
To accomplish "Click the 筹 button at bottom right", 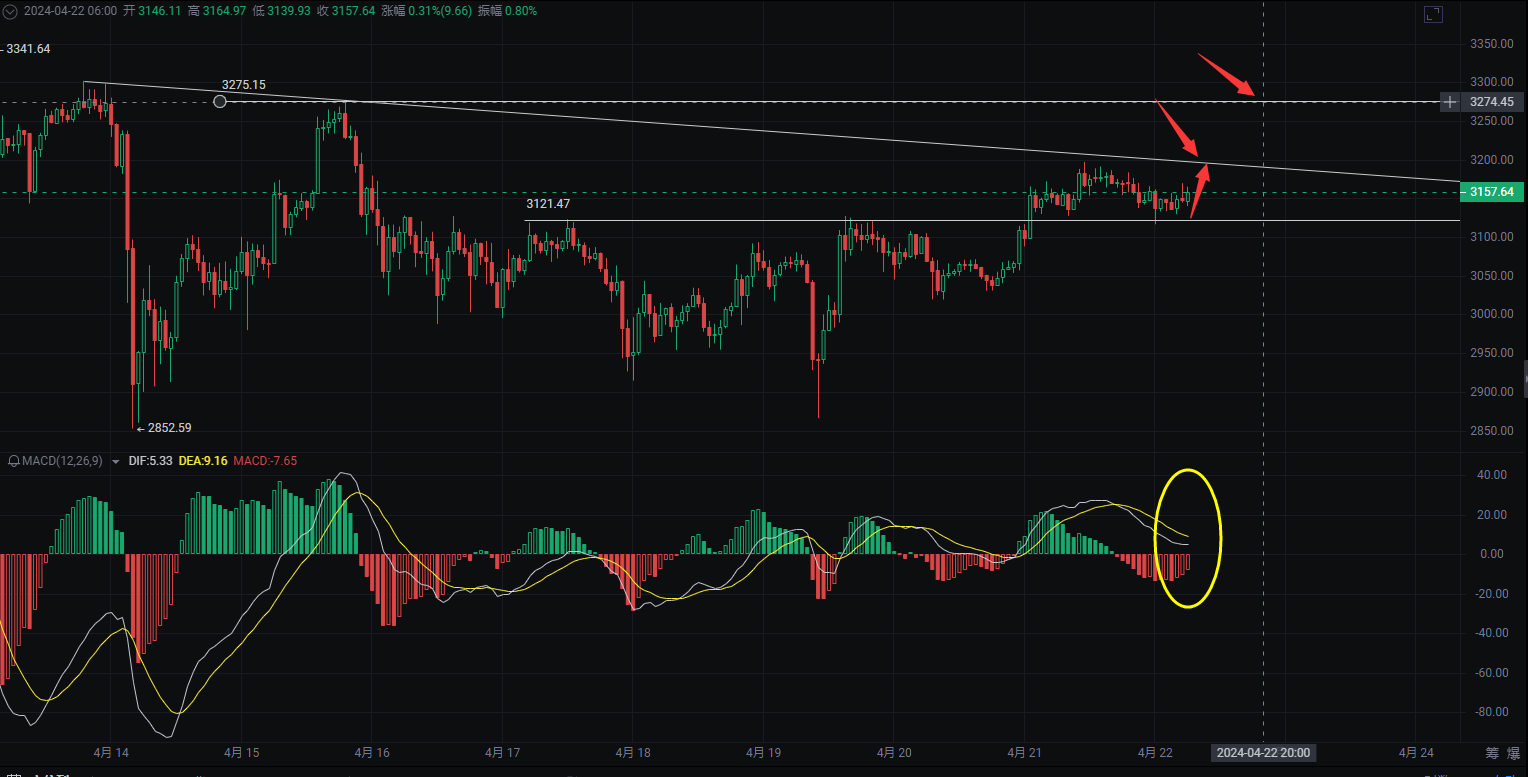I will [1490, 753].
